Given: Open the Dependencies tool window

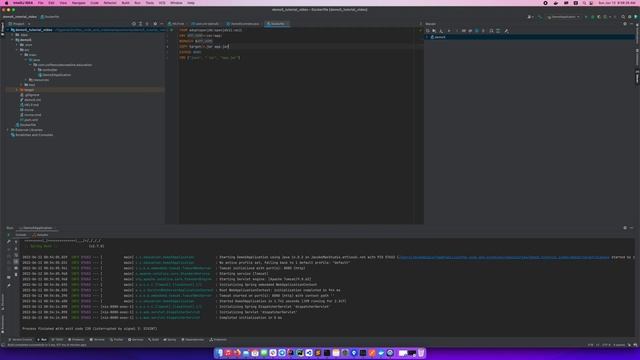Looking at the screenshot, I should (x=193, y=340).
